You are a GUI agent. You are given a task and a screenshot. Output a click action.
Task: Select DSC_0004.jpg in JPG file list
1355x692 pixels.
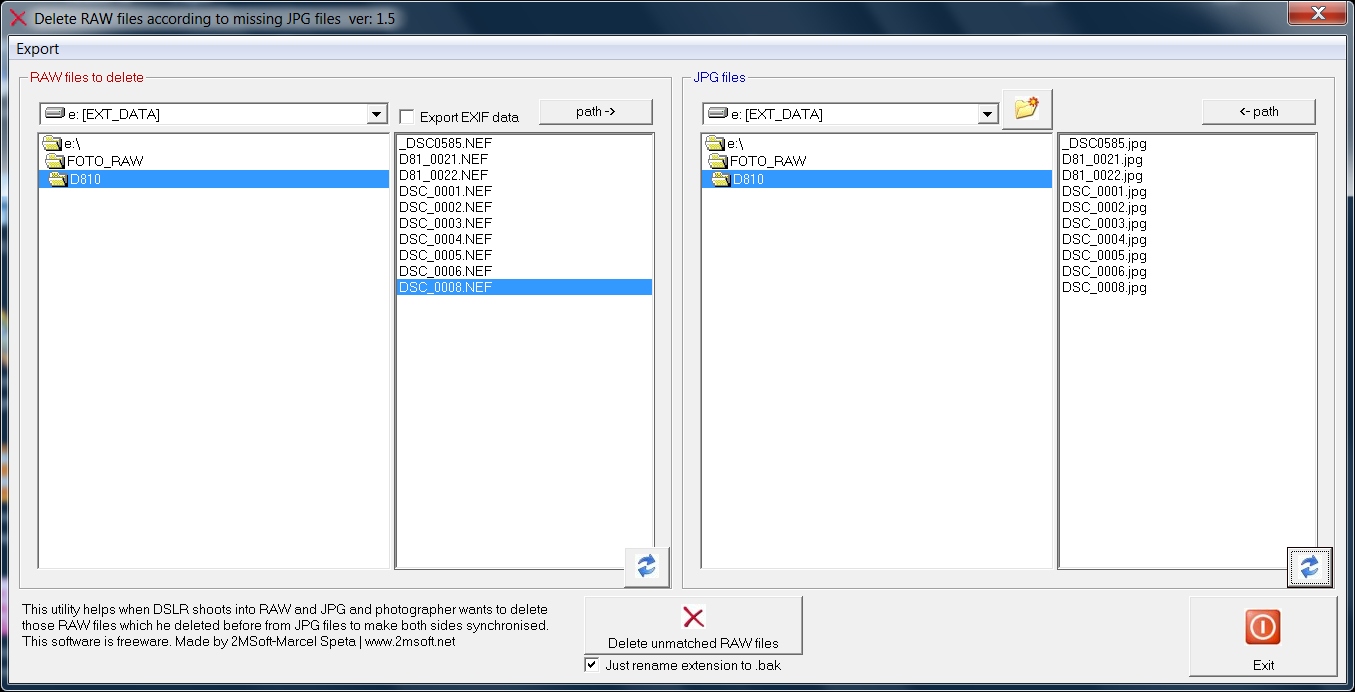1188,239
